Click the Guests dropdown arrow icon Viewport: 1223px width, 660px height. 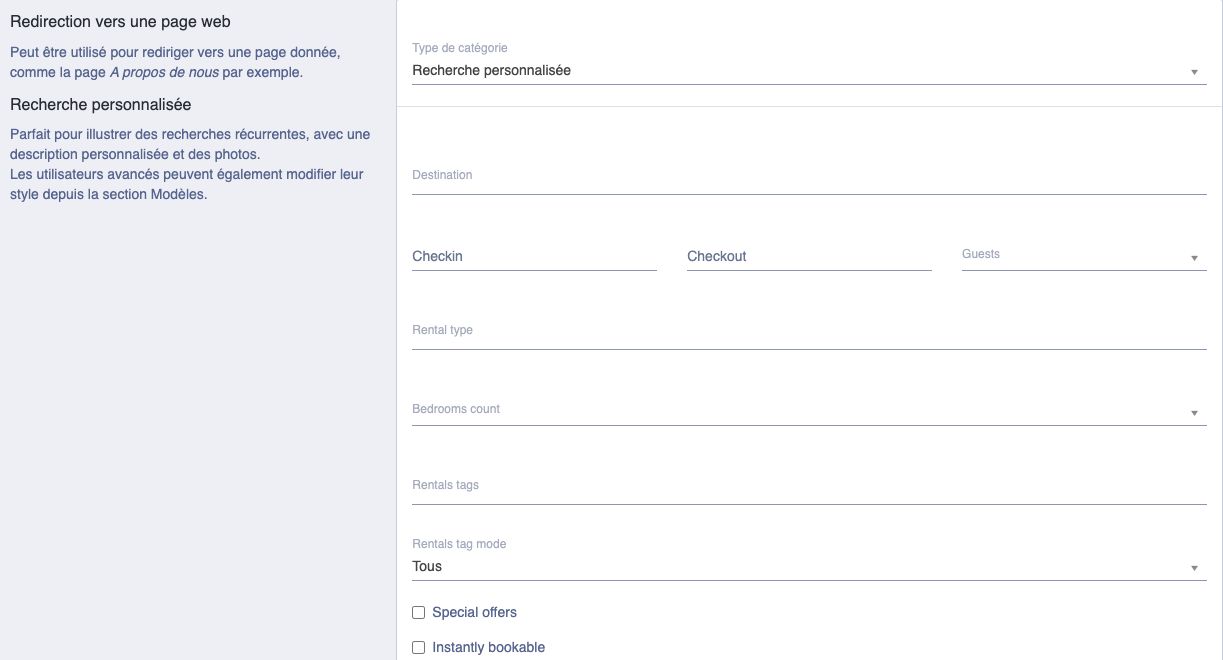pyautogui.click(x=1194, y=259)
